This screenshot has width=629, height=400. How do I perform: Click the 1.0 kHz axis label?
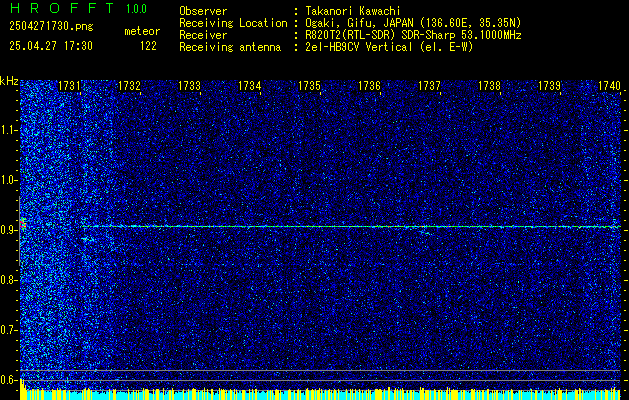[8, 180]
